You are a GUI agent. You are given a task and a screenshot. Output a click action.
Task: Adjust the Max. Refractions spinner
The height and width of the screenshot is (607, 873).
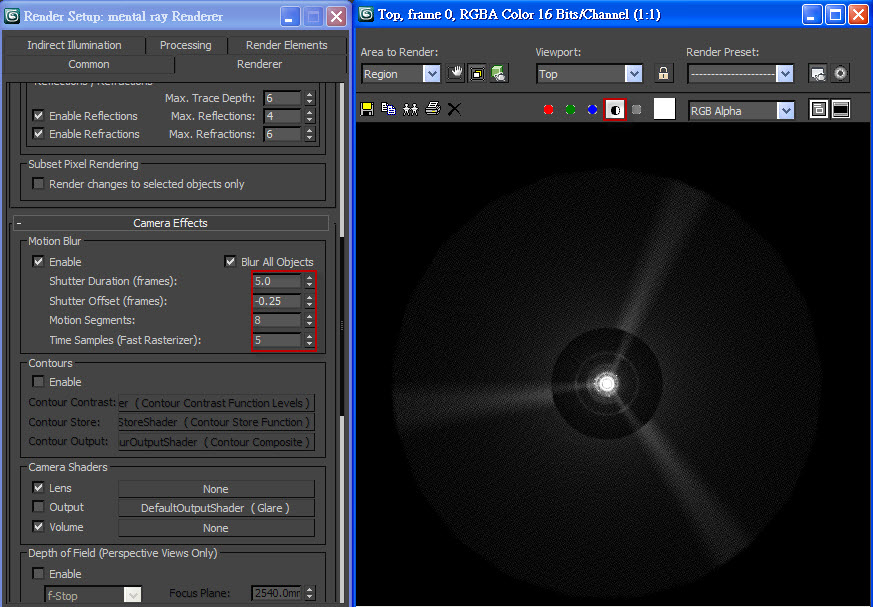click(x=310, y=134)
